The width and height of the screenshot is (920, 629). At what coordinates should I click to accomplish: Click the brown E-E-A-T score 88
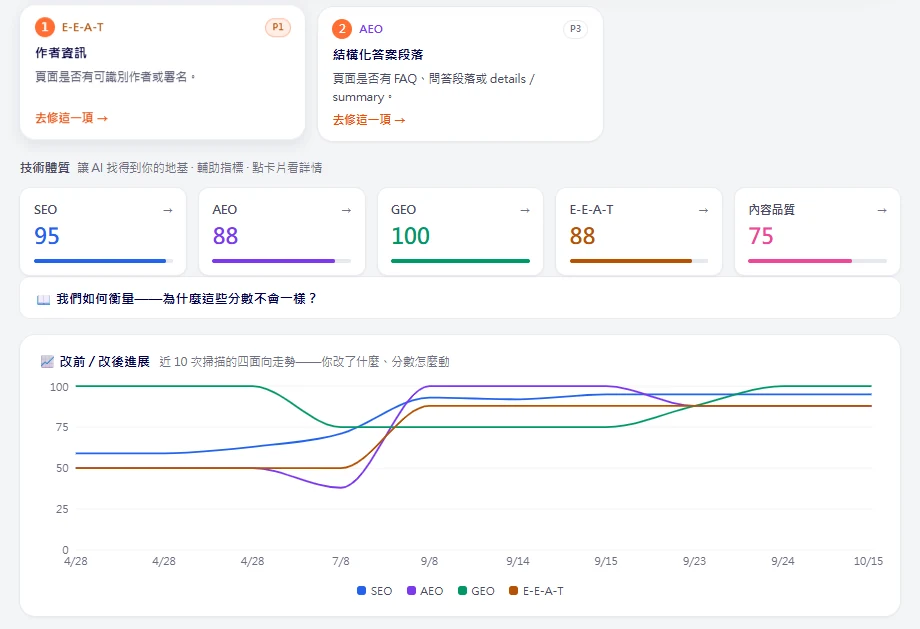tap(583, 236)
